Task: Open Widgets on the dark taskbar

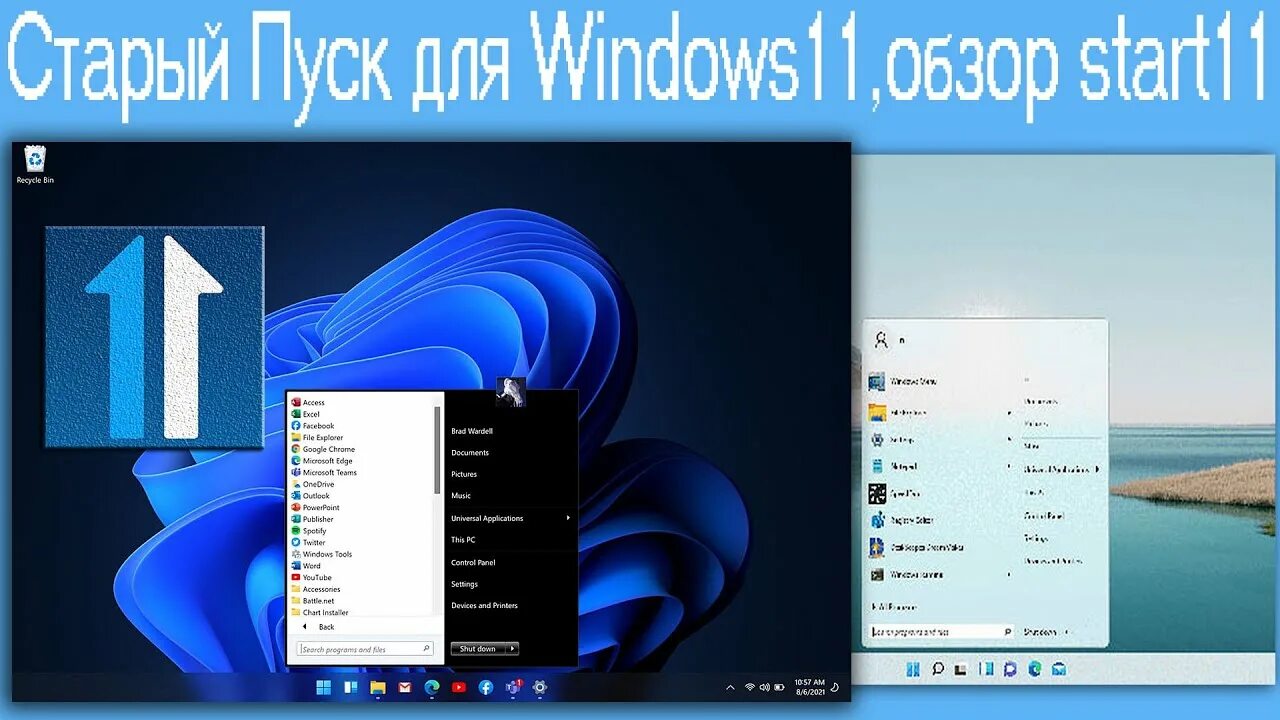Action: point(351,687)
